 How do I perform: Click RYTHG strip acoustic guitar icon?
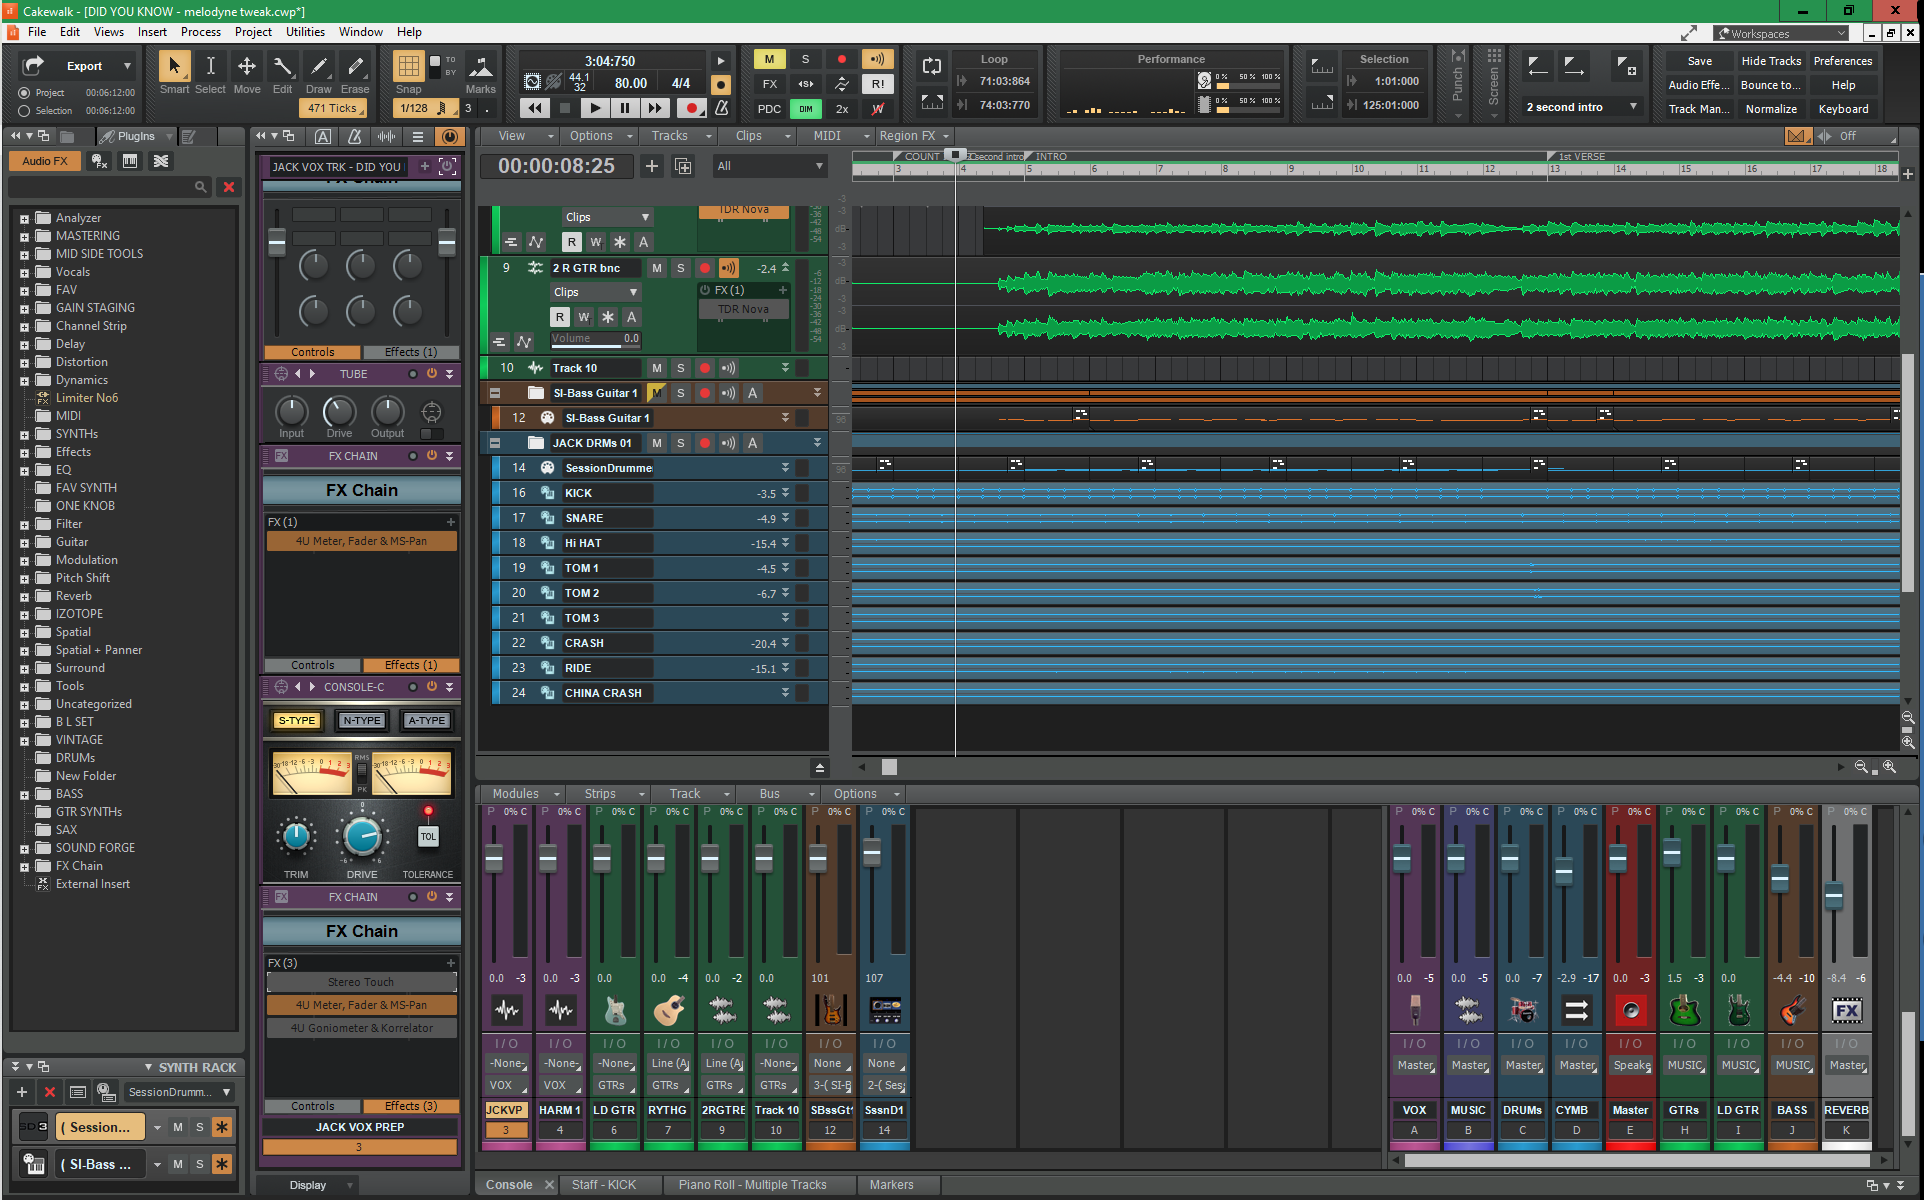point(668,1011)
